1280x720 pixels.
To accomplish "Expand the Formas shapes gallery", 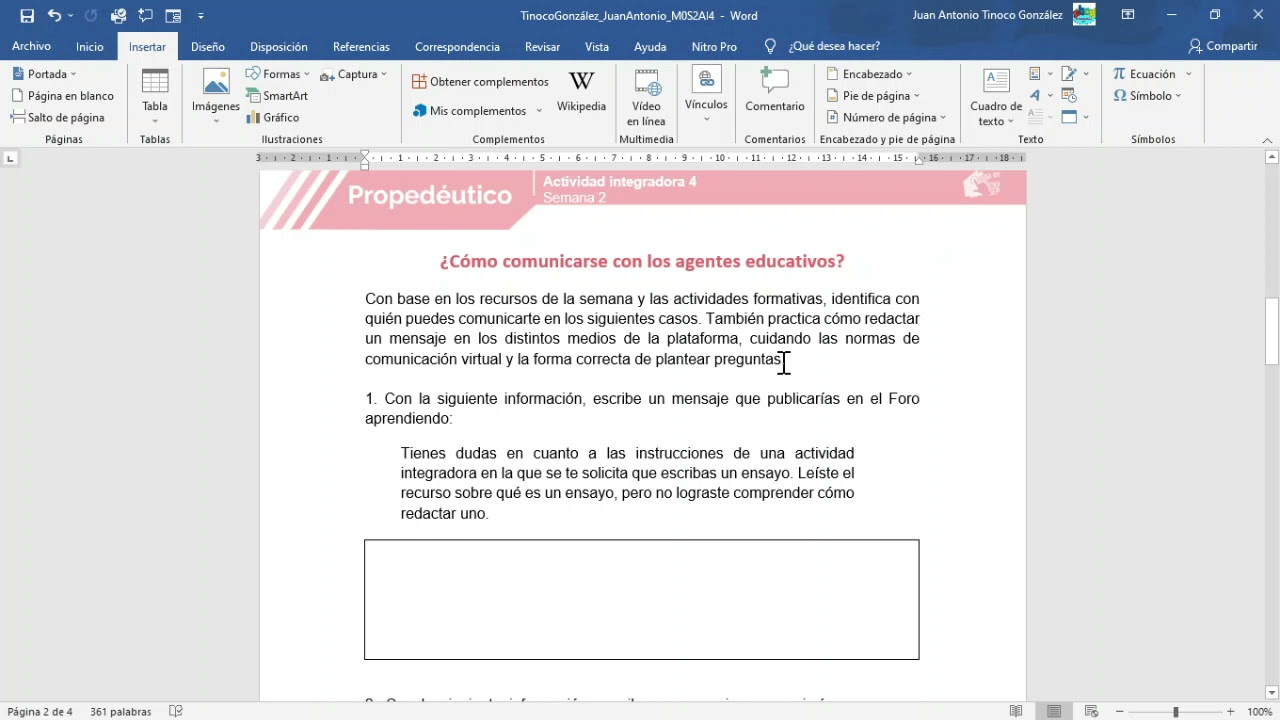I will 278,74.
